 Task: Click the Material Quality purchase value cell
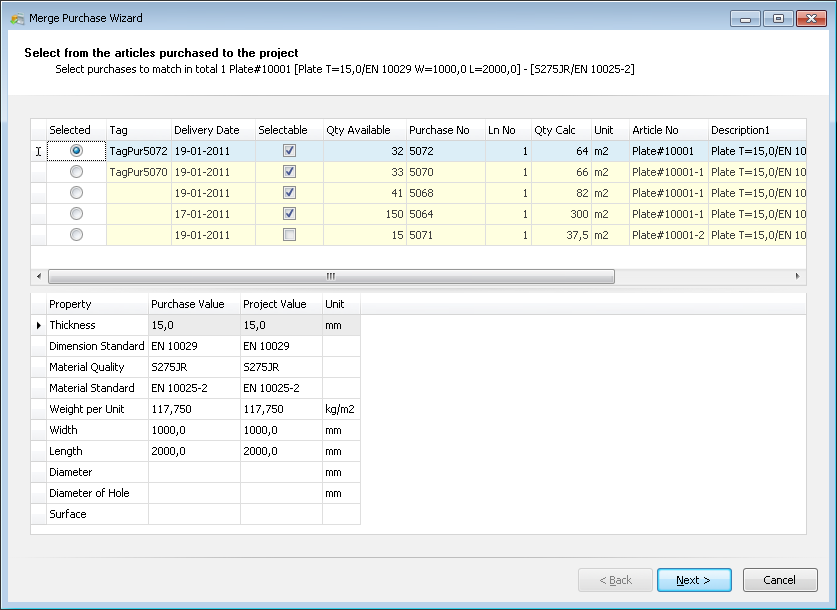point(193,367)
